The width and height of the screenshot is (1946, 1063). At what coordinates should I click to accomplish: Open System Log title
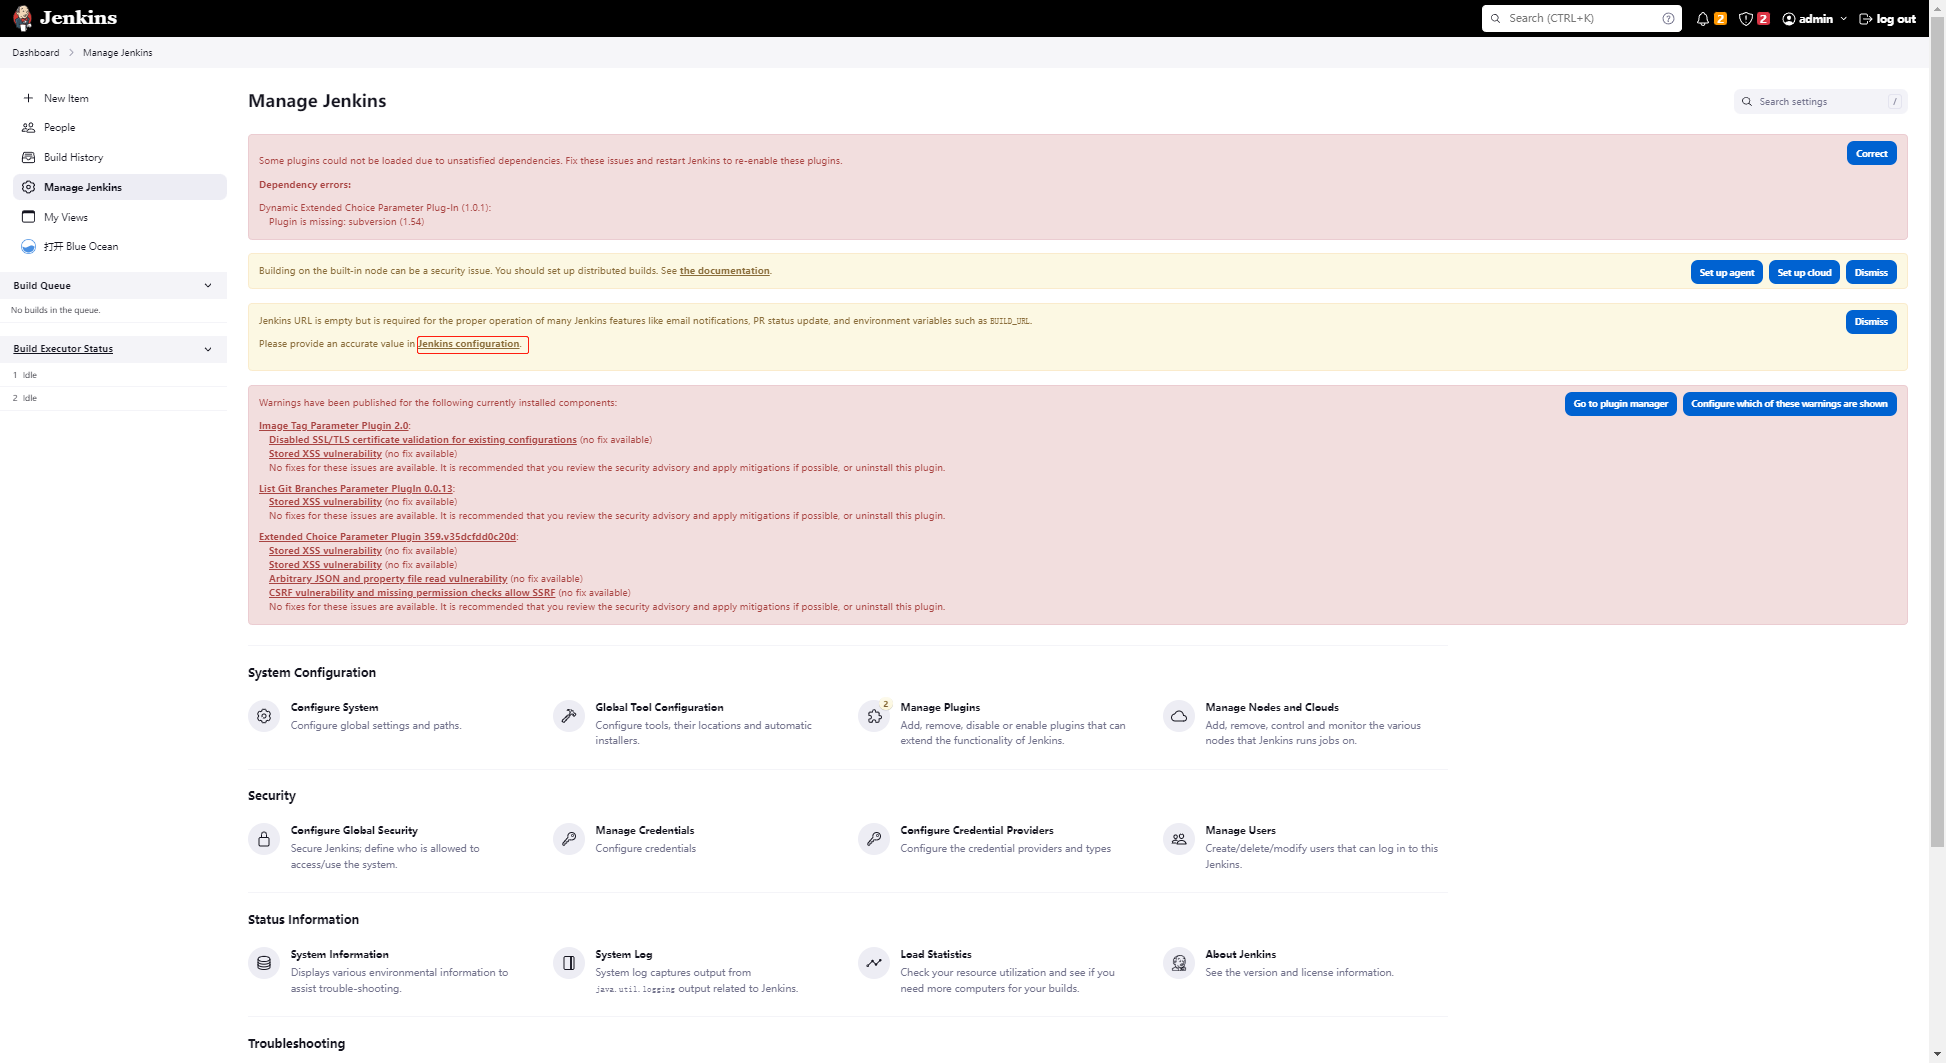(624, 954)
